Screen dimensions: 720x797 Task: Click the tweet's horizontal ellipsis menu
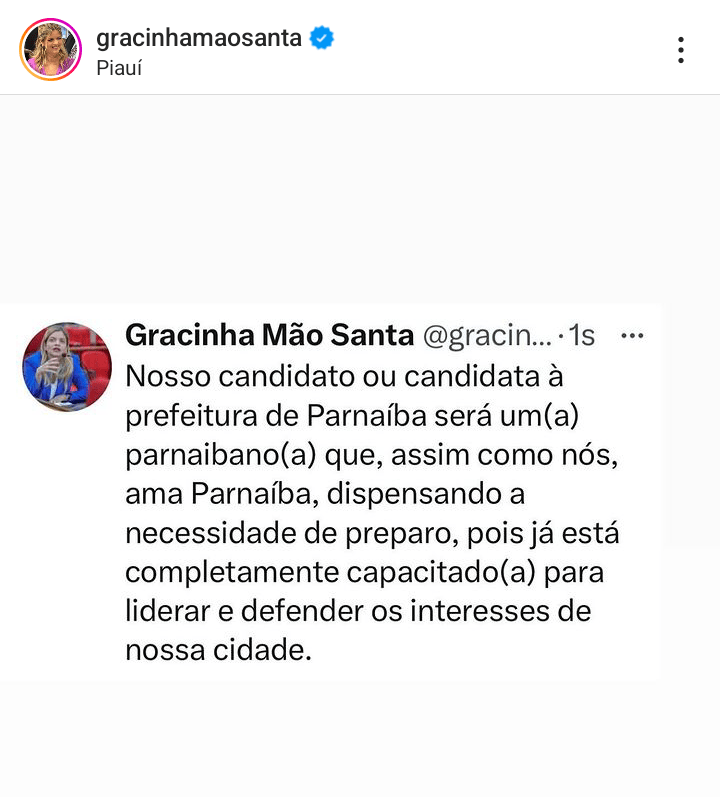(x=632, y=337)
